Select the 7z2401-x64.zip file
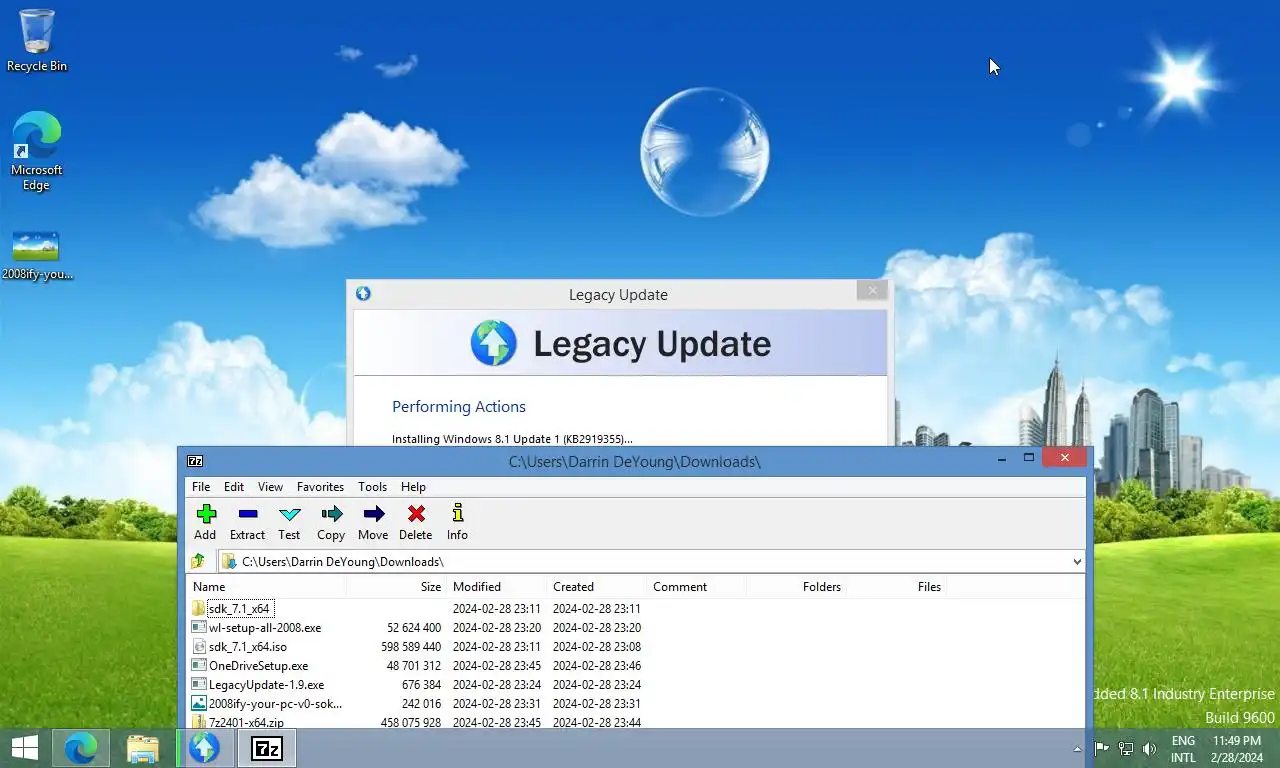1280x768 pixels. [x=246, y=722]
